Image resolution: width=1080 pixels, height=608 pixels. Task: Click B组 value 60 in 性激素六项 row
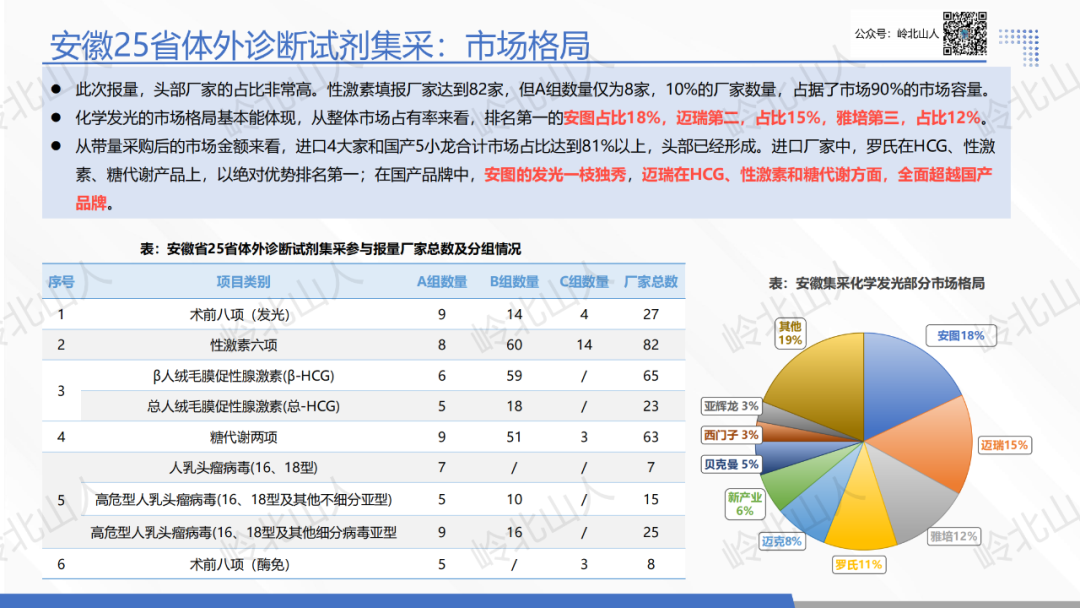click(514, 345)
